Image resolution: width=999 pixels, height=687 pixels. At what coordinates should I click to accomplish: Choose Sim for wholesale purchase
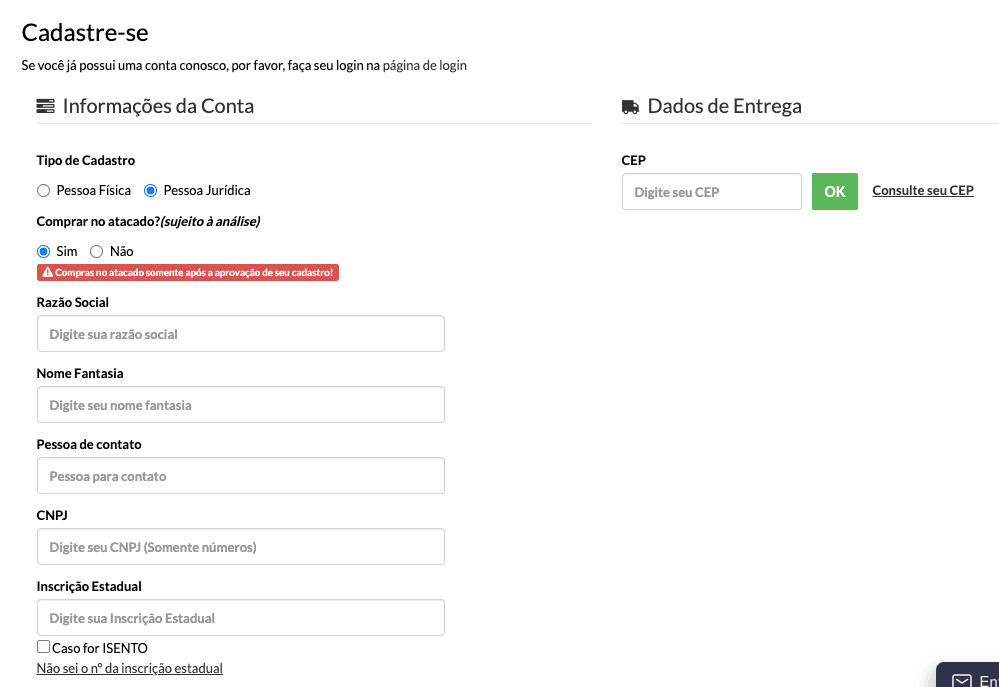point(43,251)
